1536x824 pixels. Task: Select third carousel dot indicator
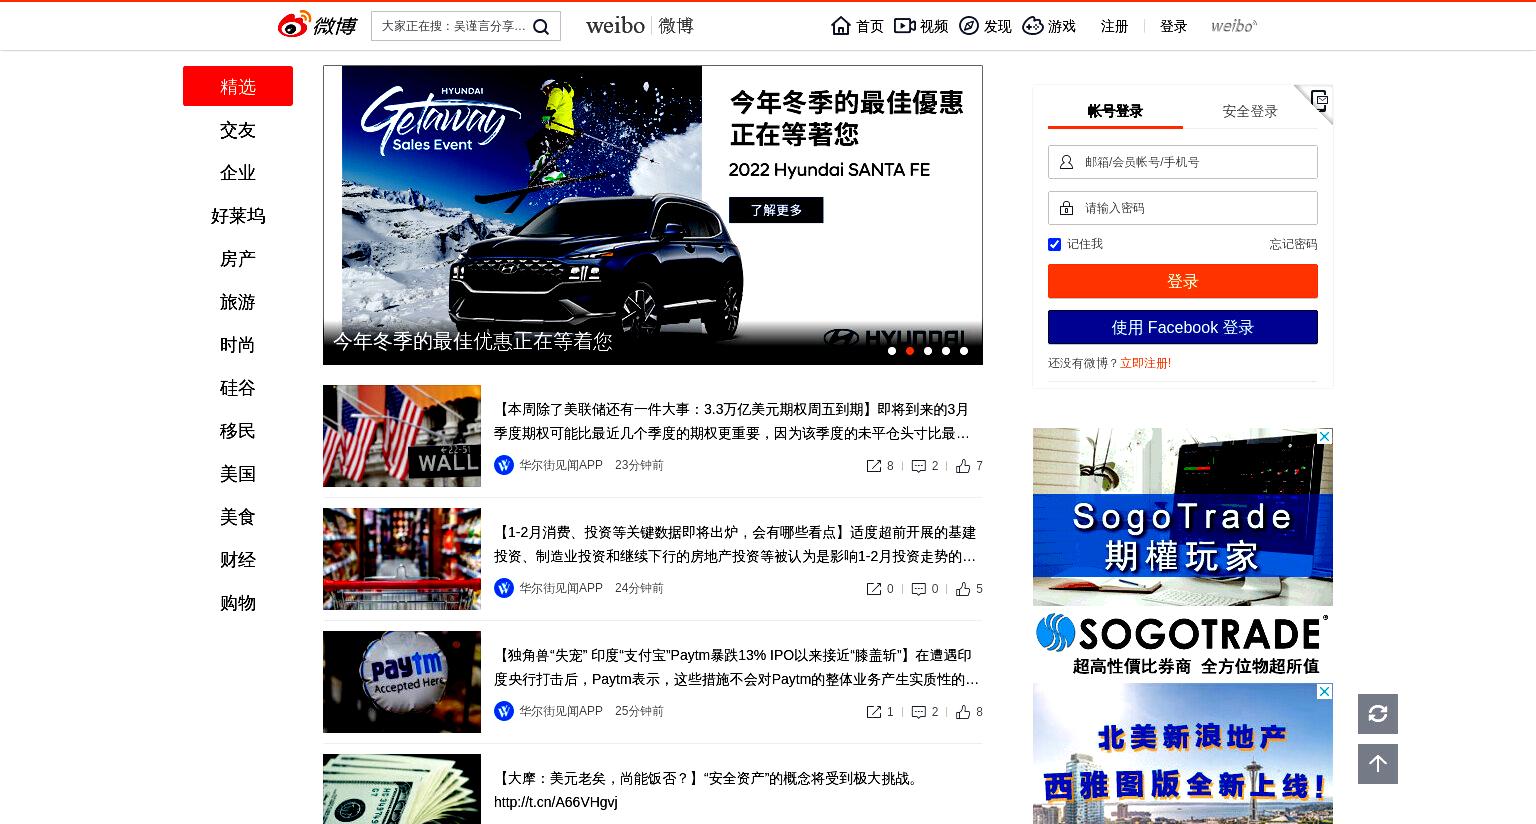tap(928, 351)
